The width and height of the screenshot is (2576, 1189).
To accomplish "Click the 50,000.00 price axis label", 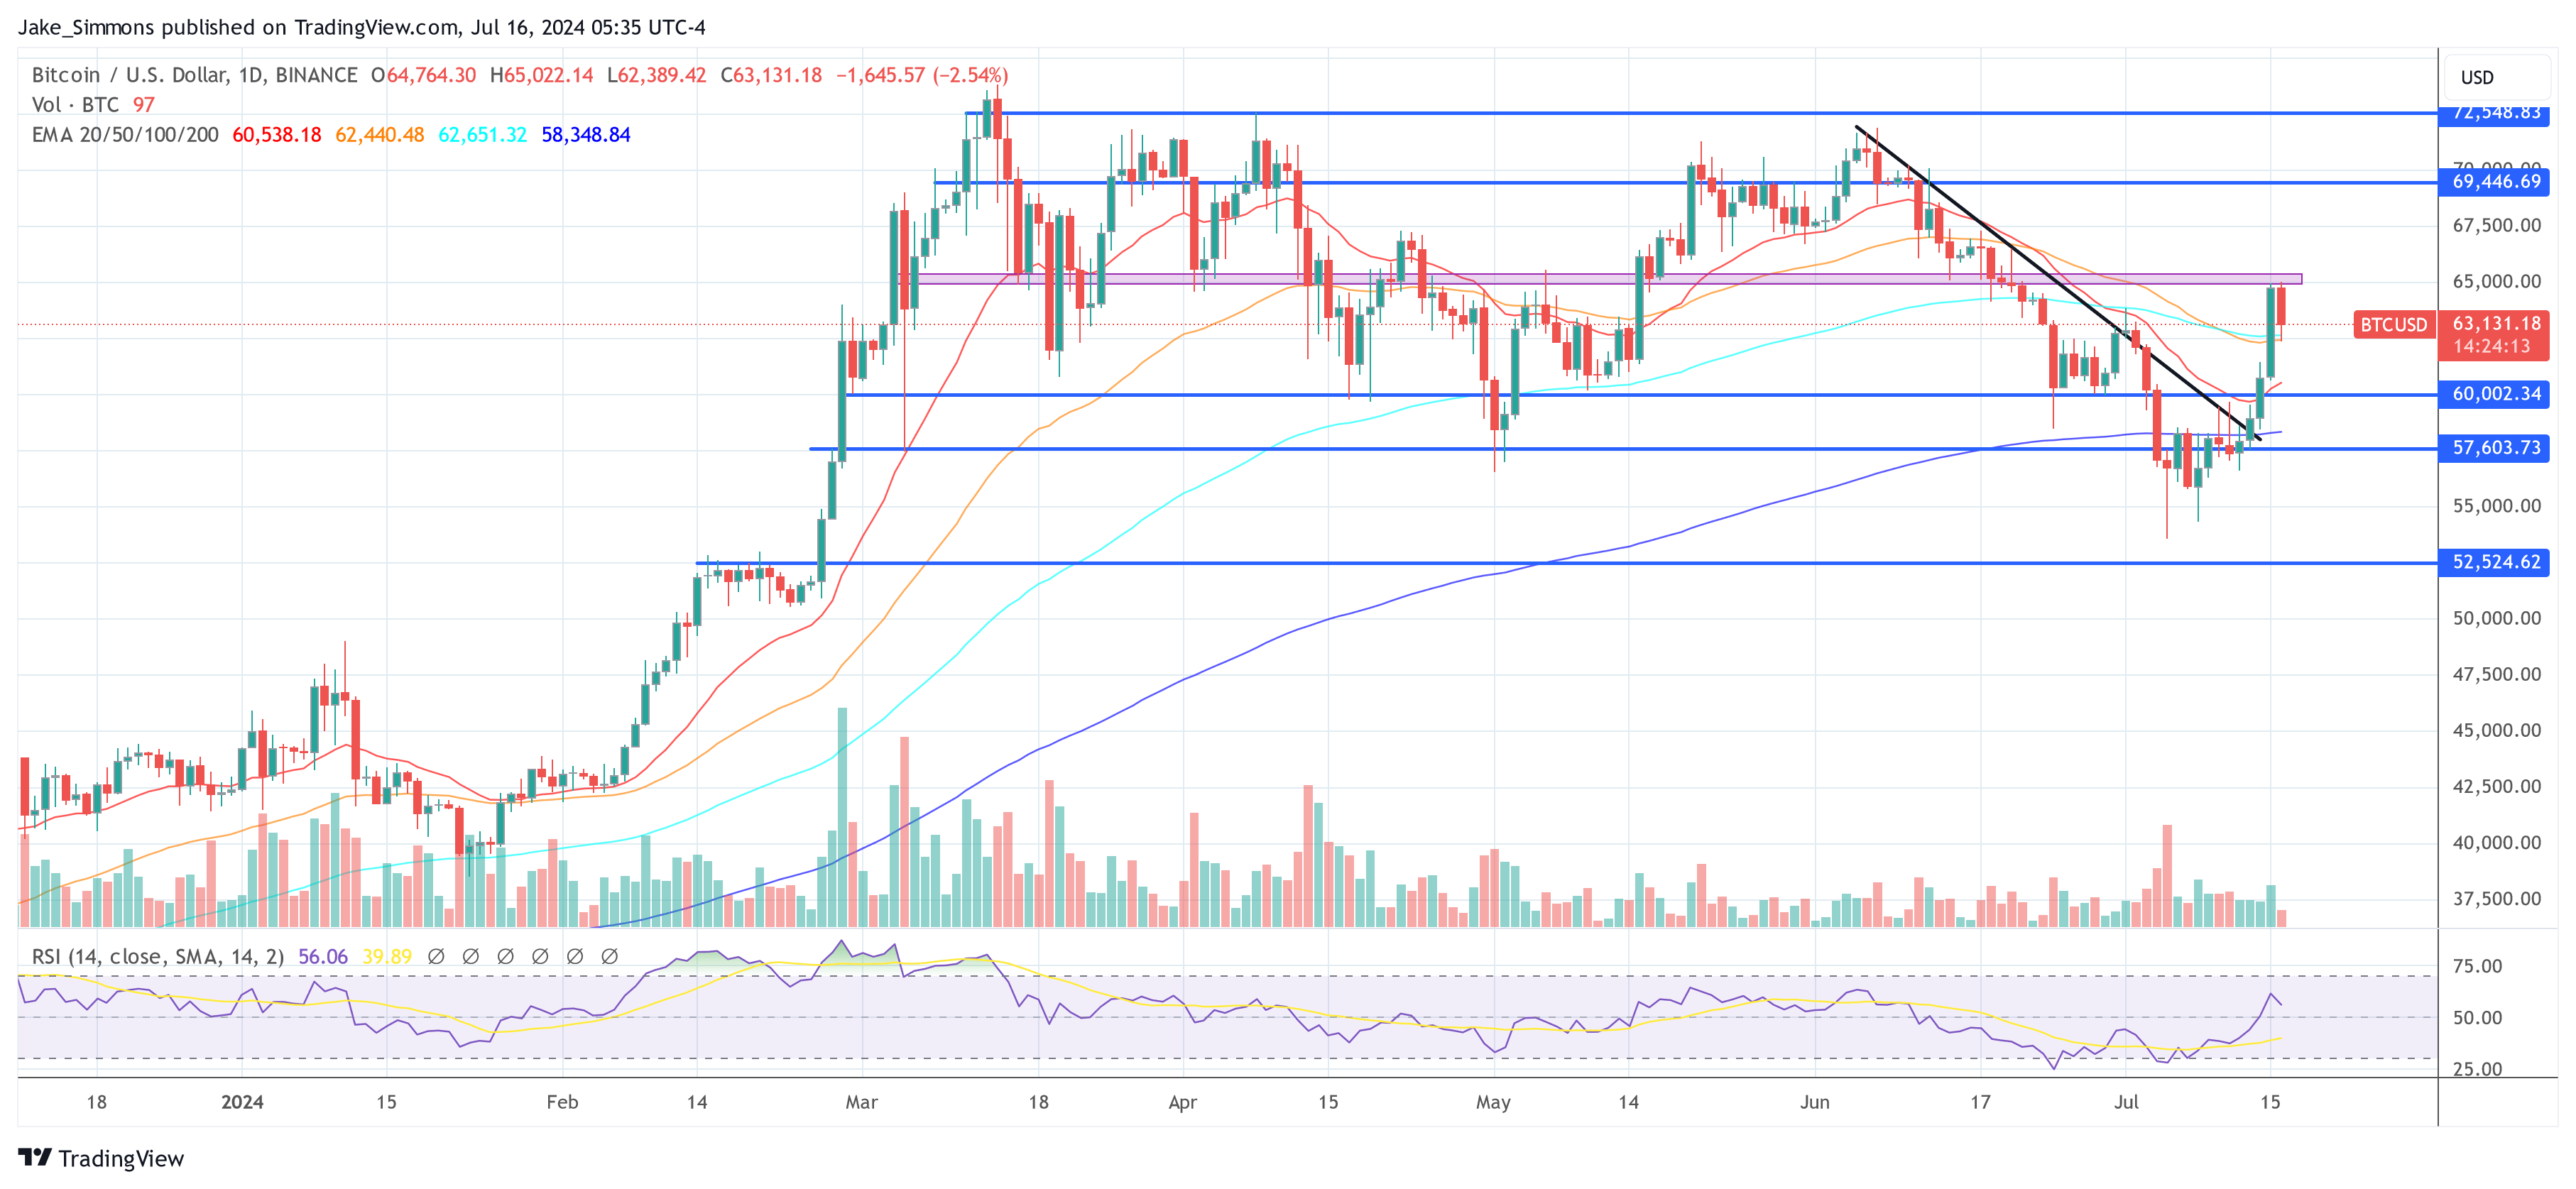I will pos(2496,618).
